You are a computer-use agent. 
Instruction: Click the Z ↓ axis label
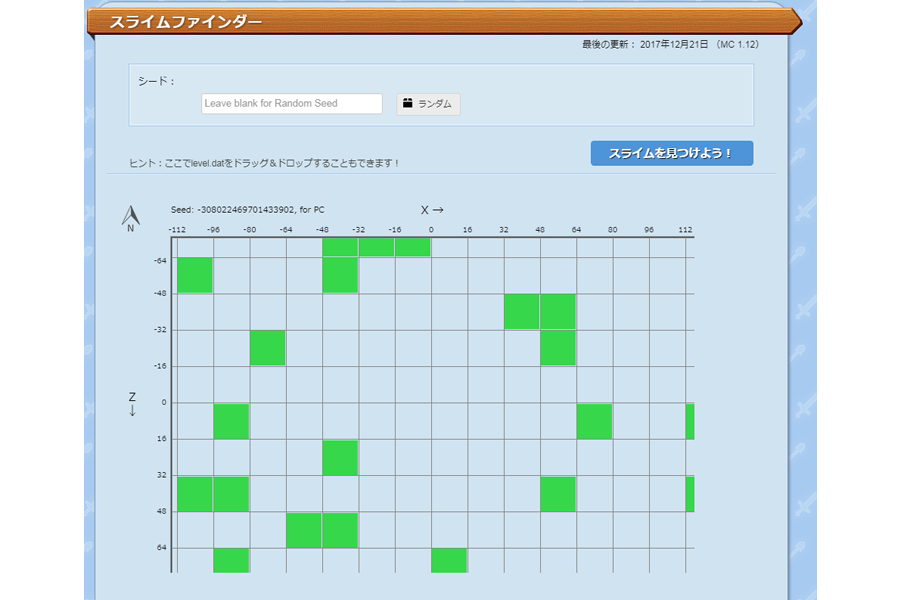click(132, 404)
